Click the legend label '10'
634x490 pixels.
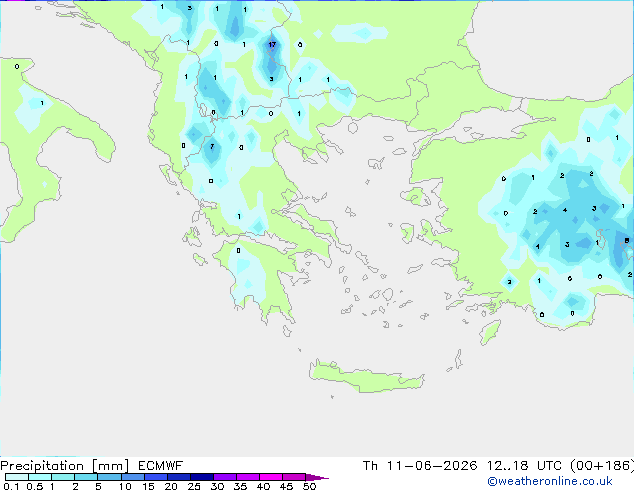(x=125, y=486)
